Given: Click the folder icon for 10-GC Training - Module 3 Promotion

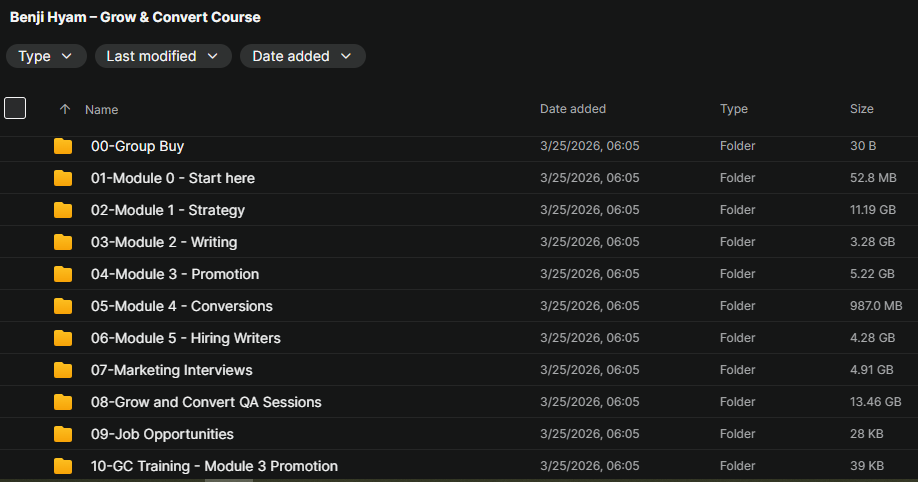Looking at the screenshot, I should (x=63, y=466).
